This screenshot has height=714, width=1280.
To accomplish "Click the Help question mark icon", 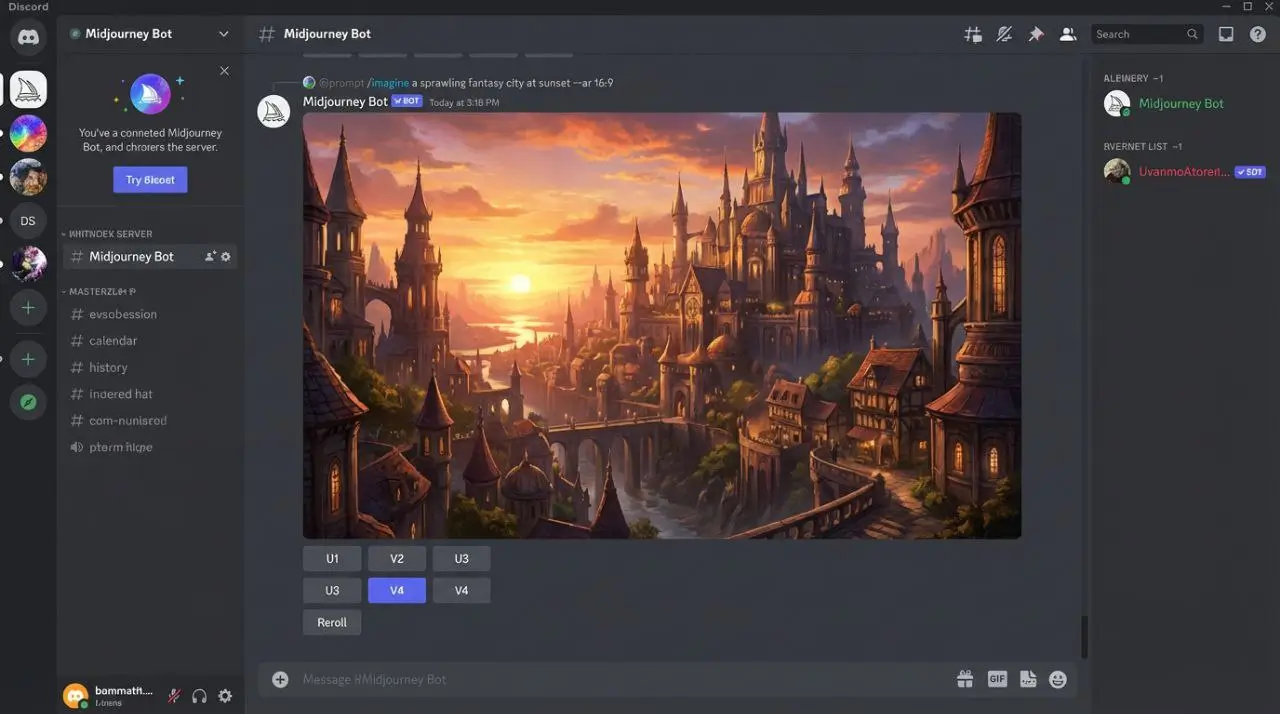I will pos(1258,34).
